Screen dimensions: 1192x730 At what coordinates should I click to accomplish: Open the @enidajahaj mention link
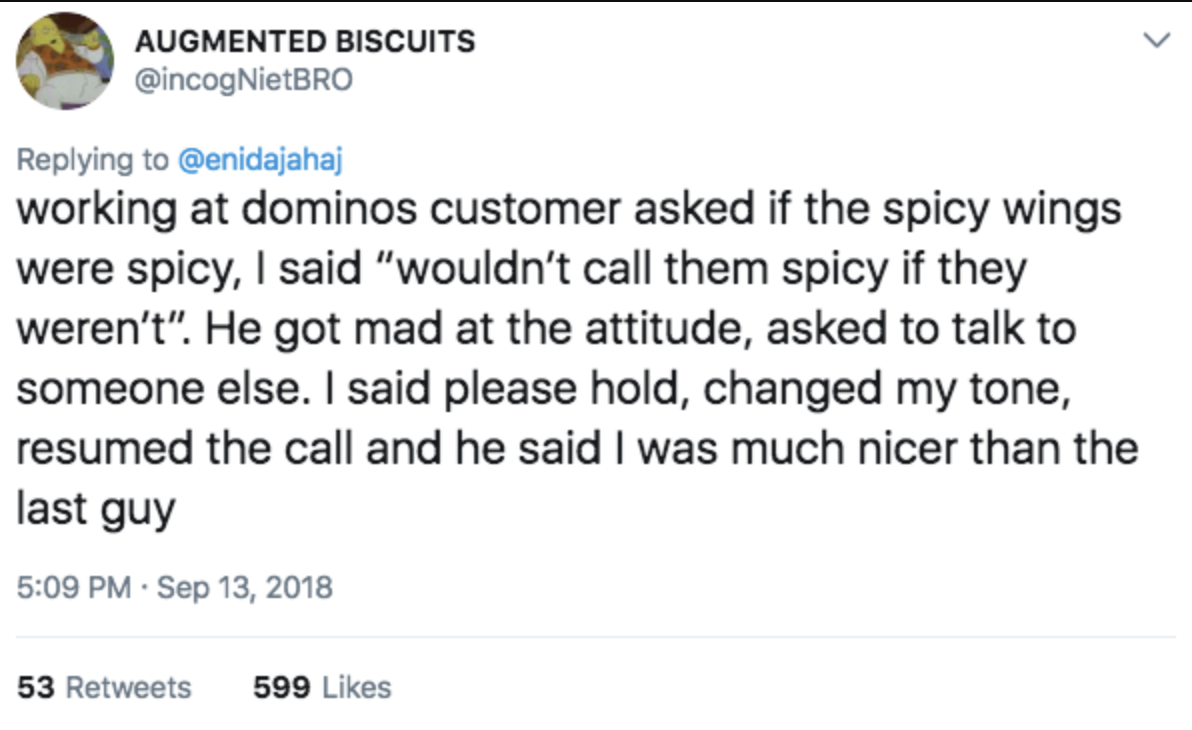pos(260,158)
